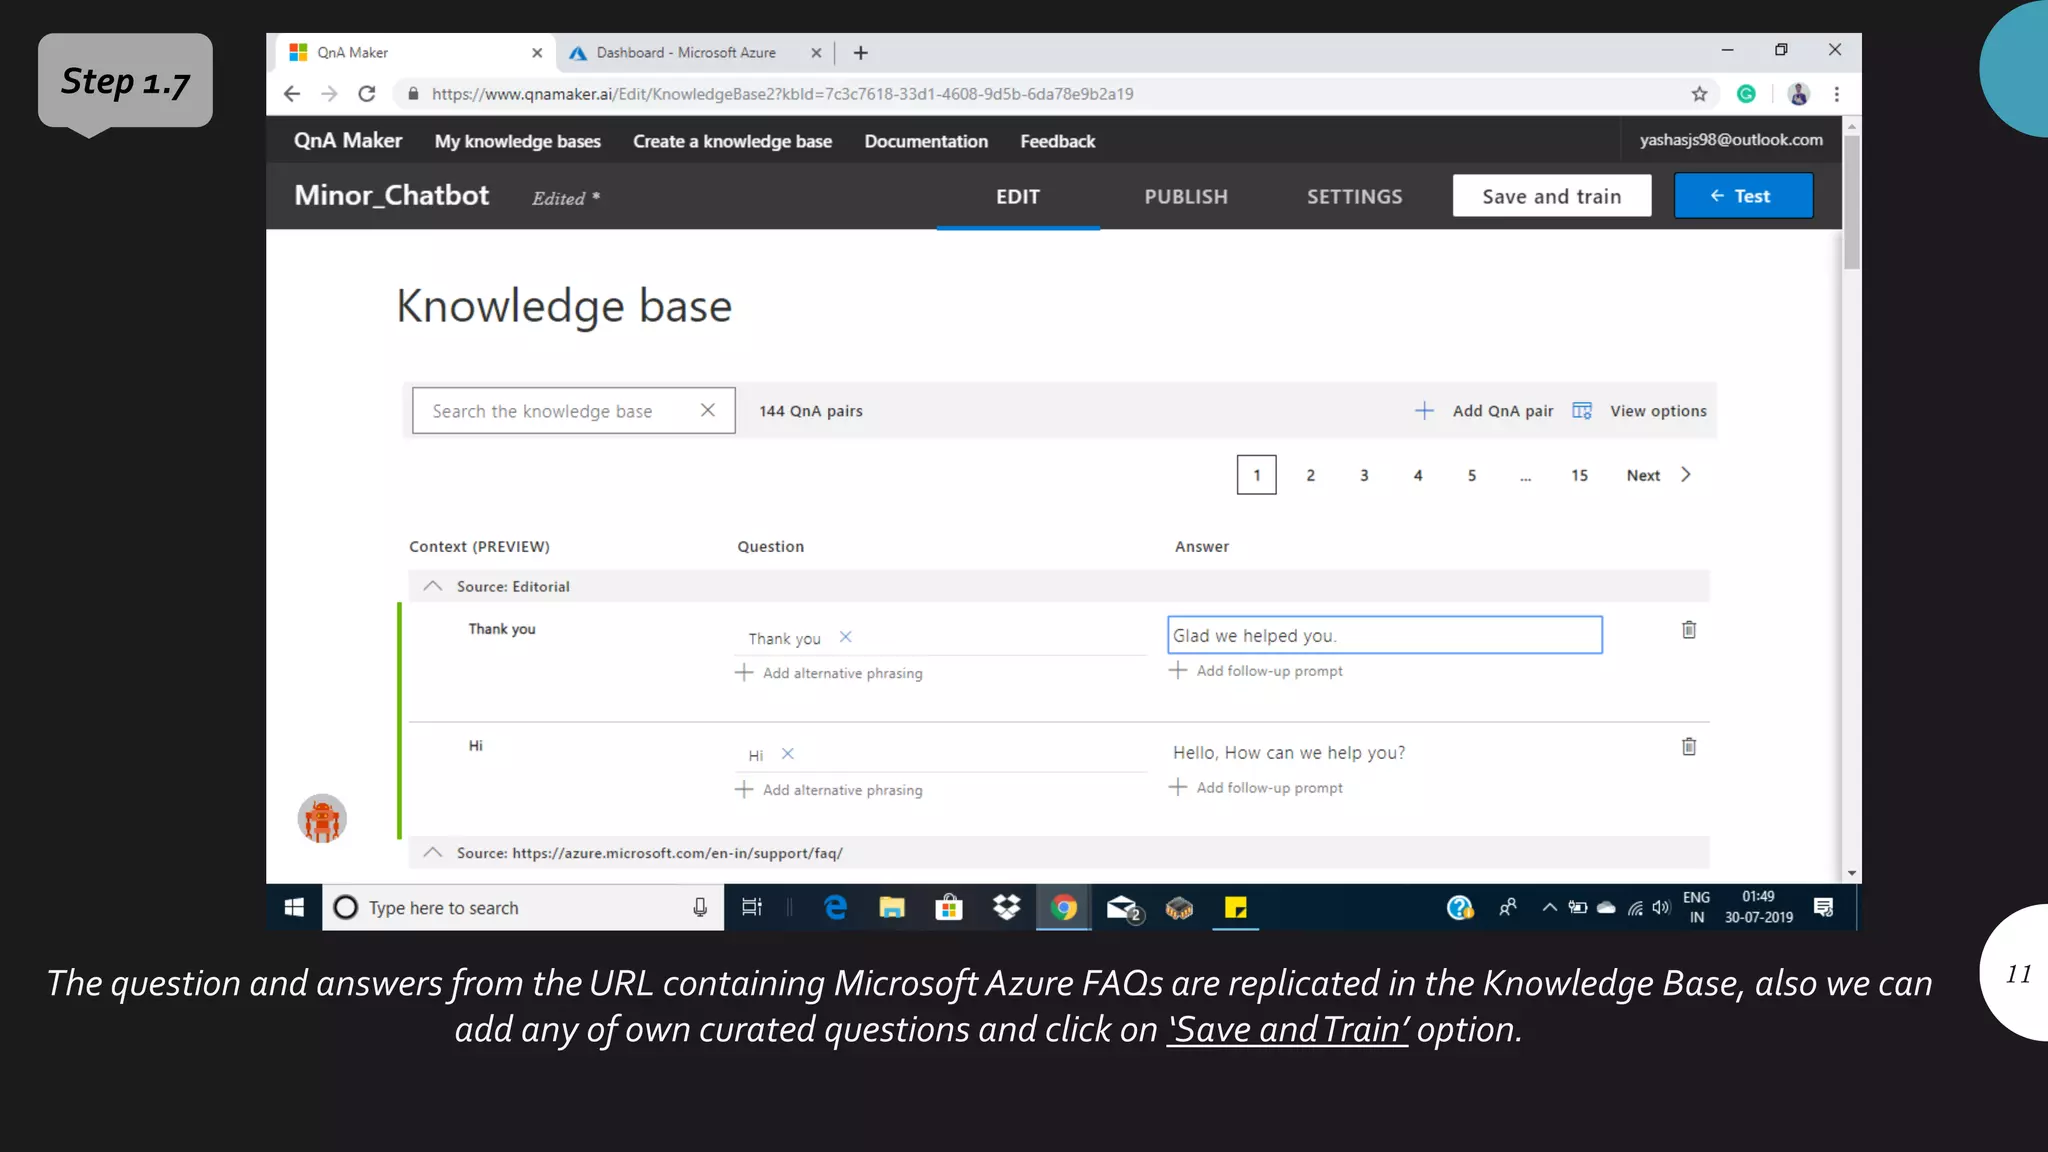Open Dropbox from the taskbar
The image size is (2048, 1152).
point(1006,907)
